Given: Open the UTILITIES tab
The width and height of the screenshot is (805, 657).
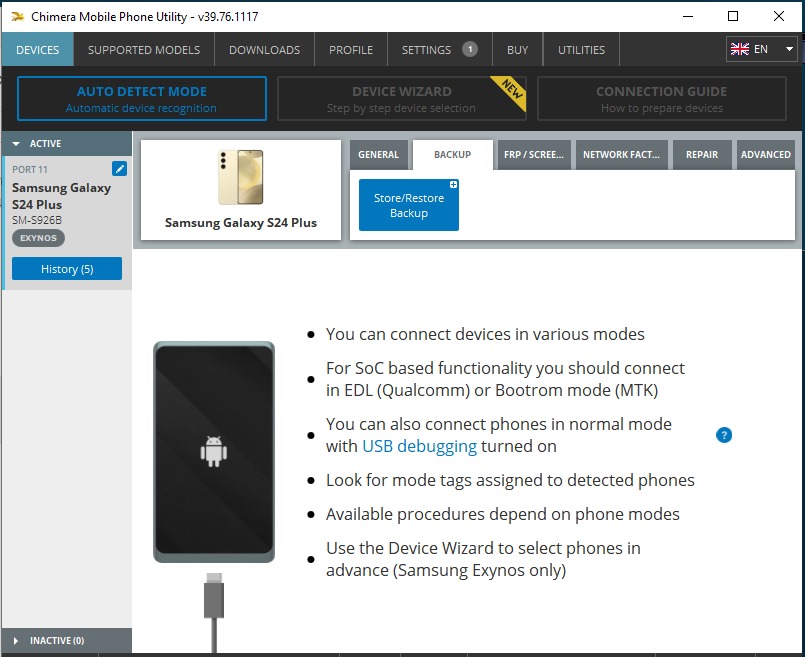Looking at the screenshot, I should (x=581, y=50).
